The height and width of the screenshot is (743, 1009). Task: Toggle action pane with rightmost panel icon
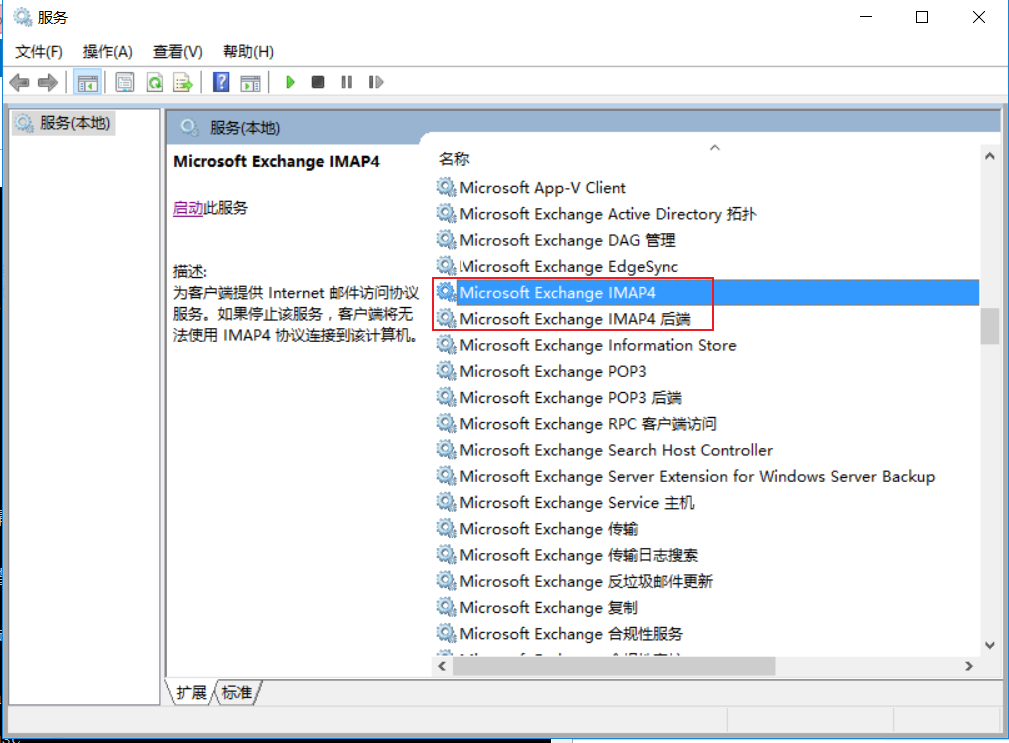coord(249,82)
